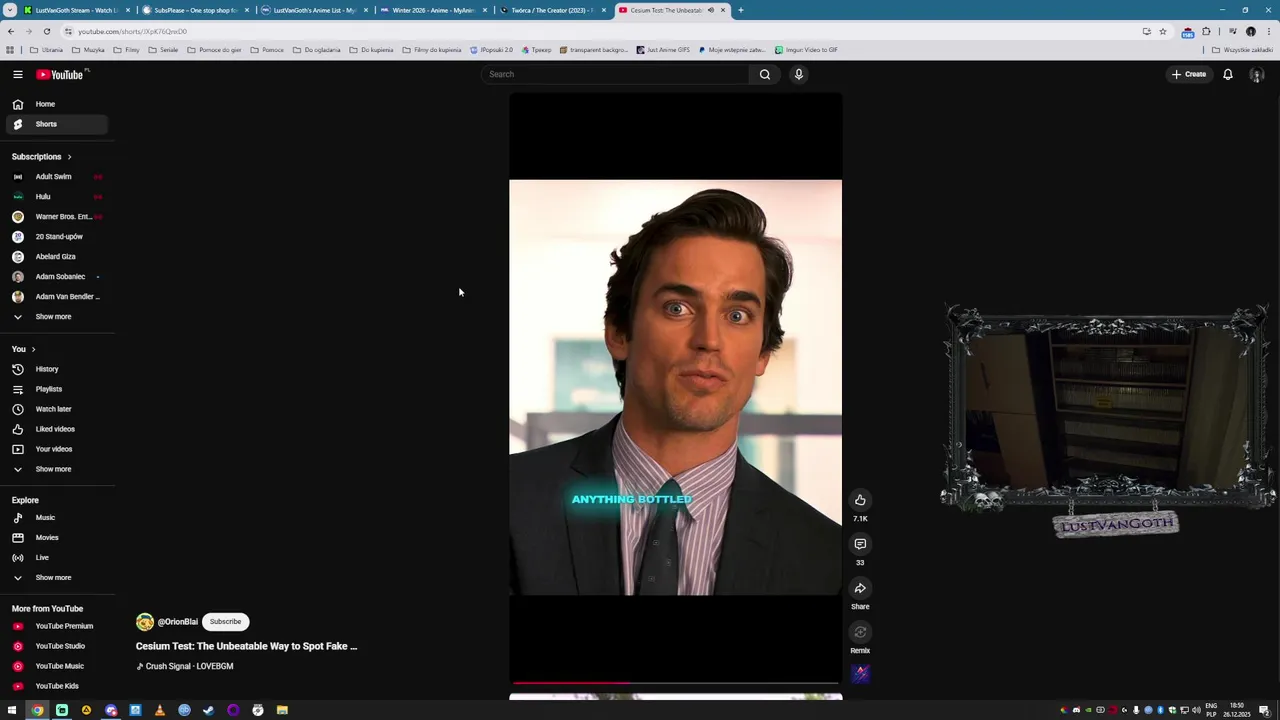Open Wszystkie zakładki folder
The image size is (1280, 720).
point(1243,49)
